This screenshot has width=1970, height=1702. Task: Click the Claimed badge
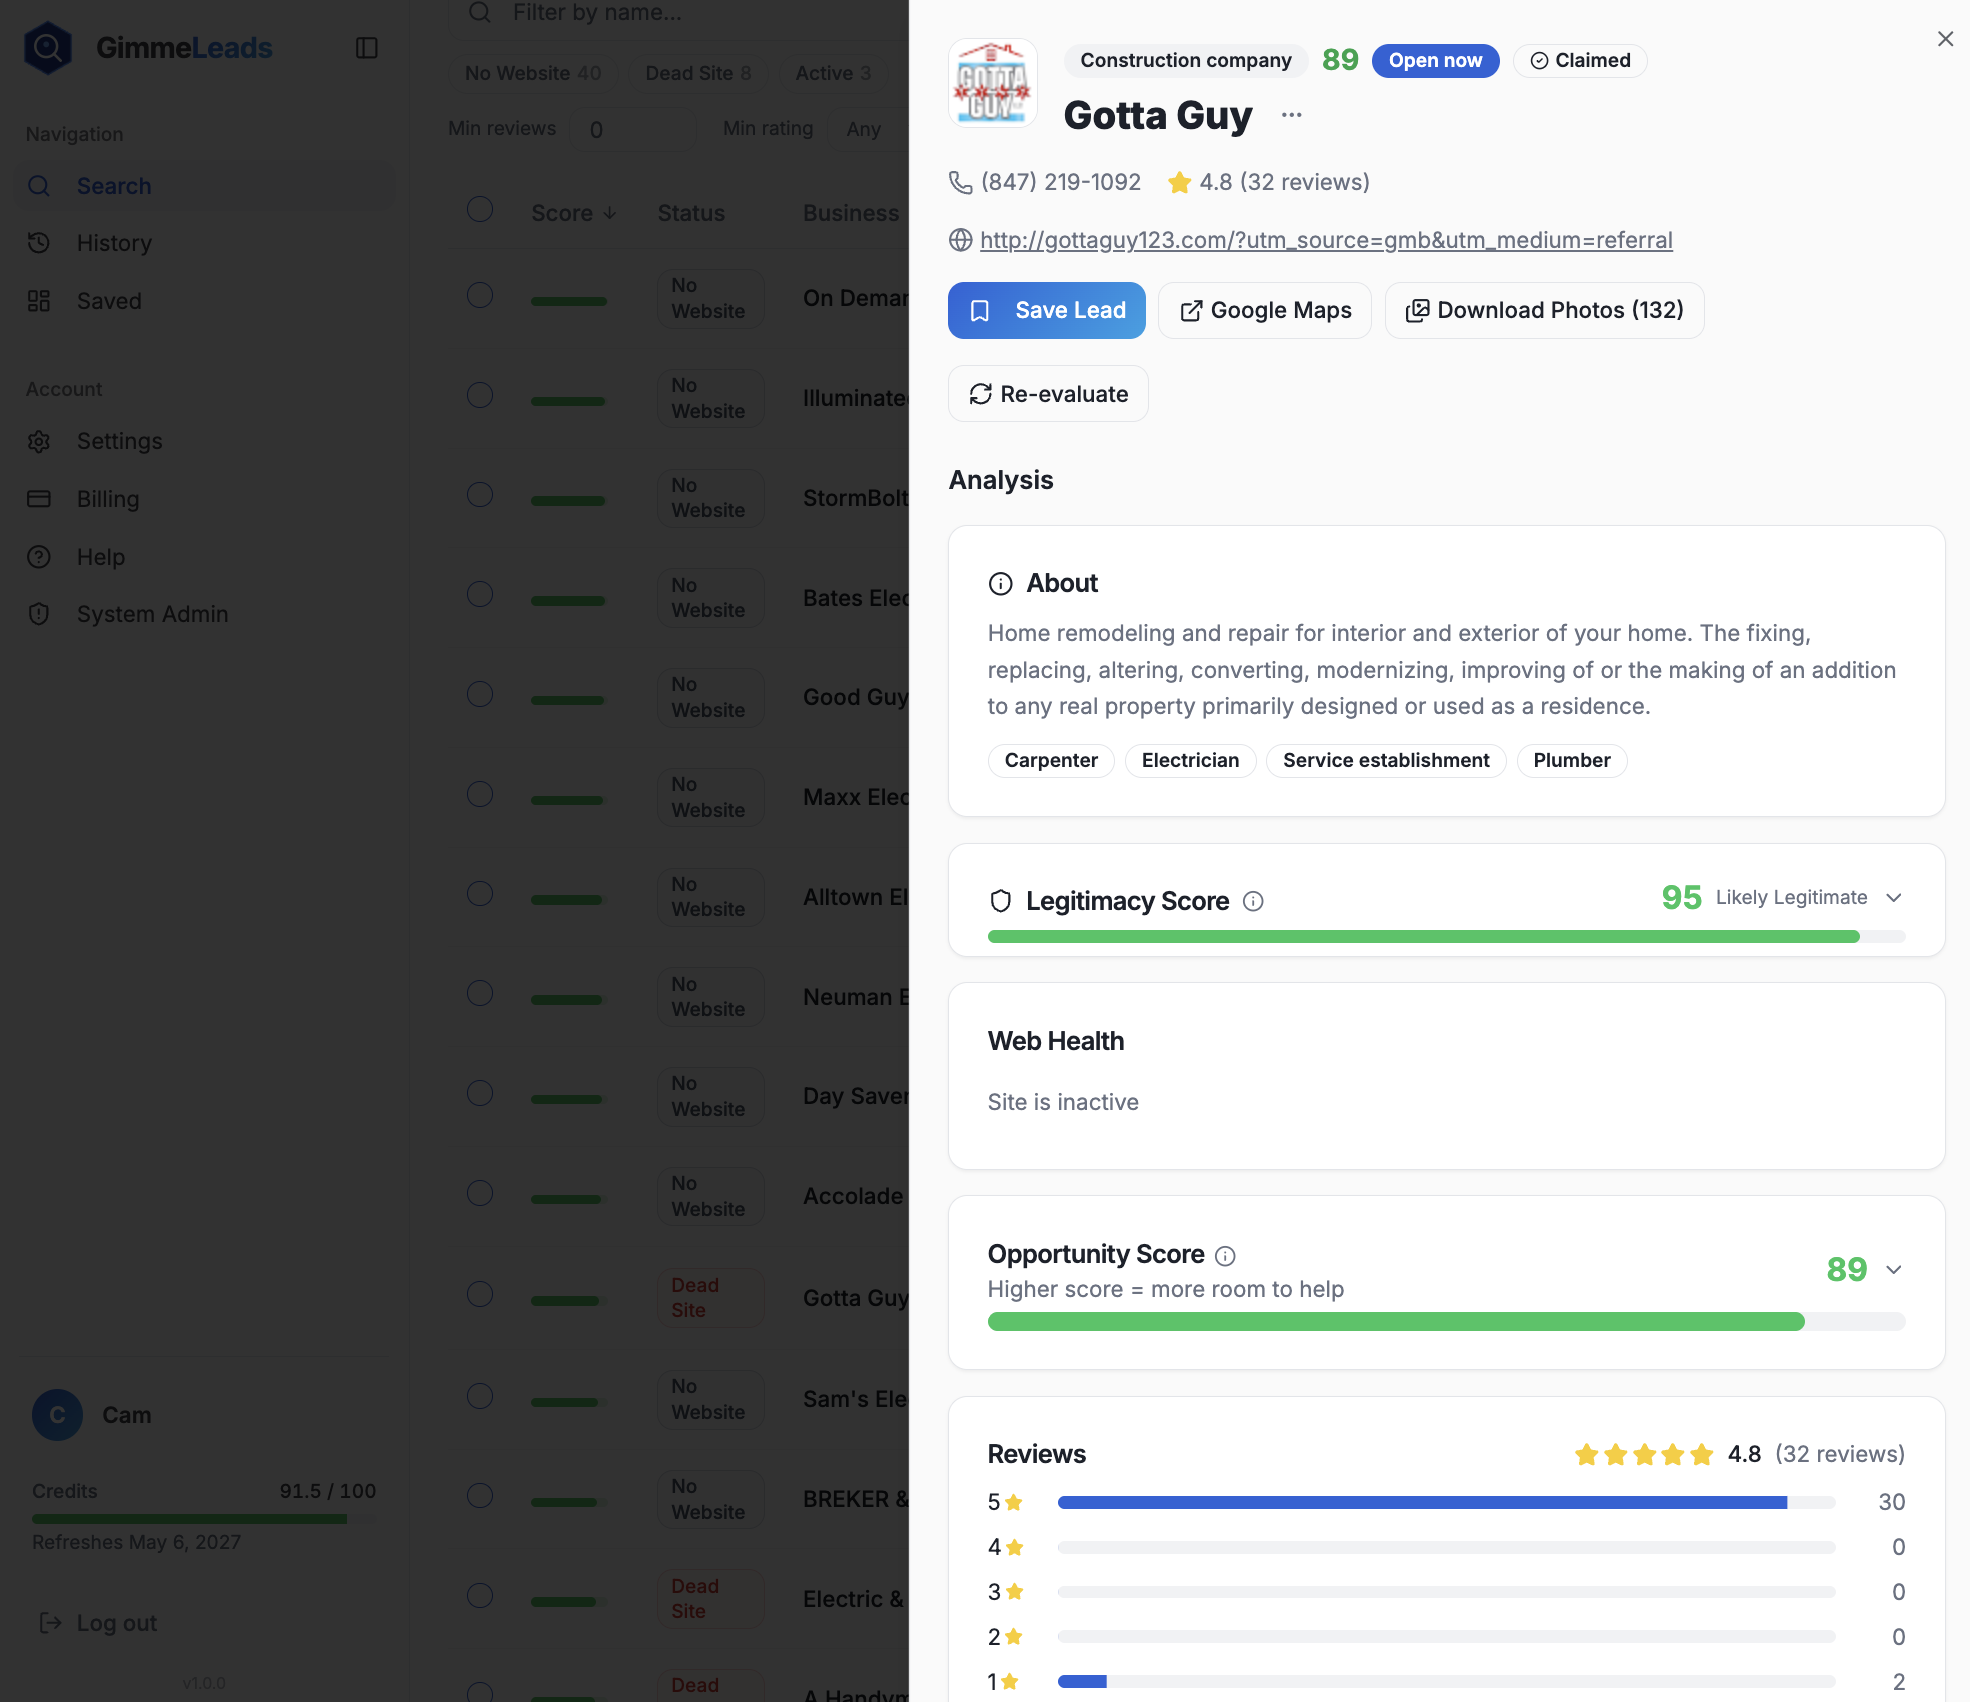point(1580,60)
